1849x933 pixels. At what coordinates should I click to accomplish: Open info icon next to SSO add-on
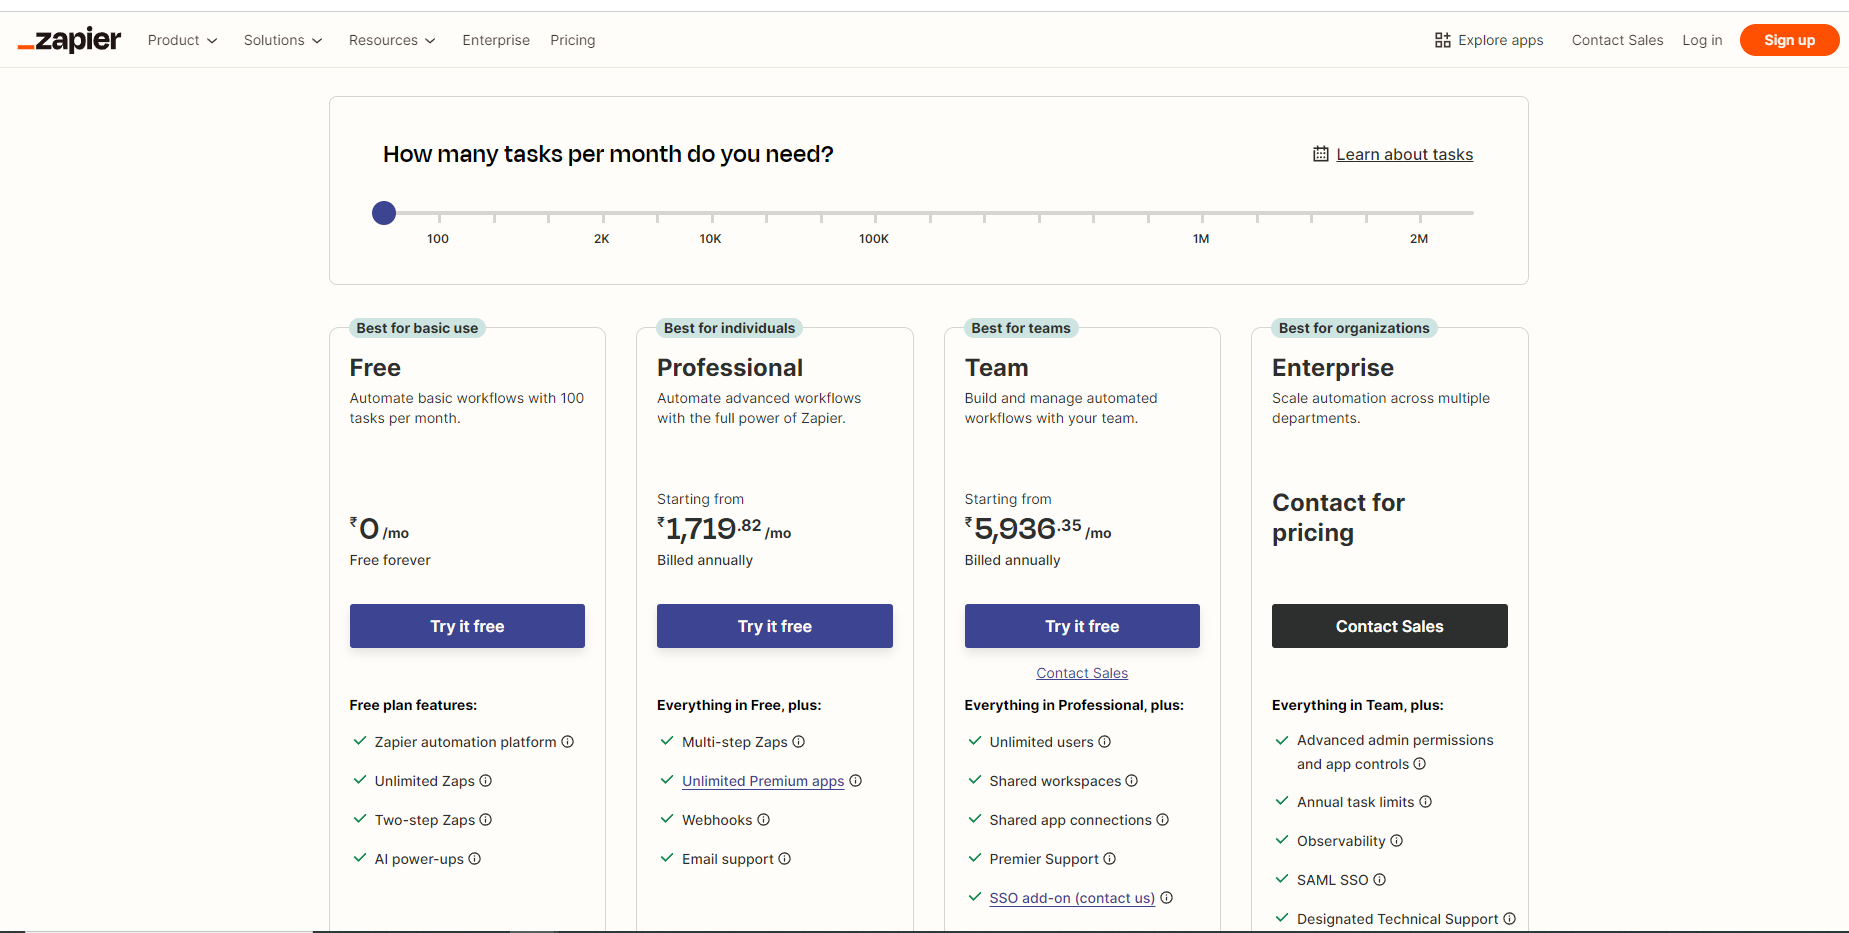[x=1166, y=898]
